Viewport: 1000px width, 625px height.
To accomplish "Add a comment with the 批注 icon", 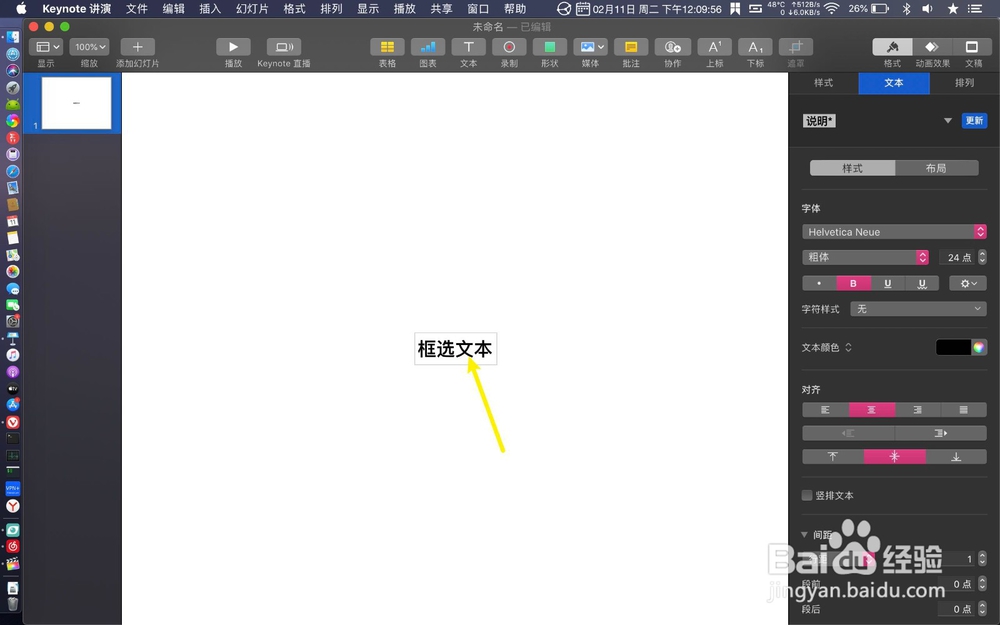I will [632, 47].
